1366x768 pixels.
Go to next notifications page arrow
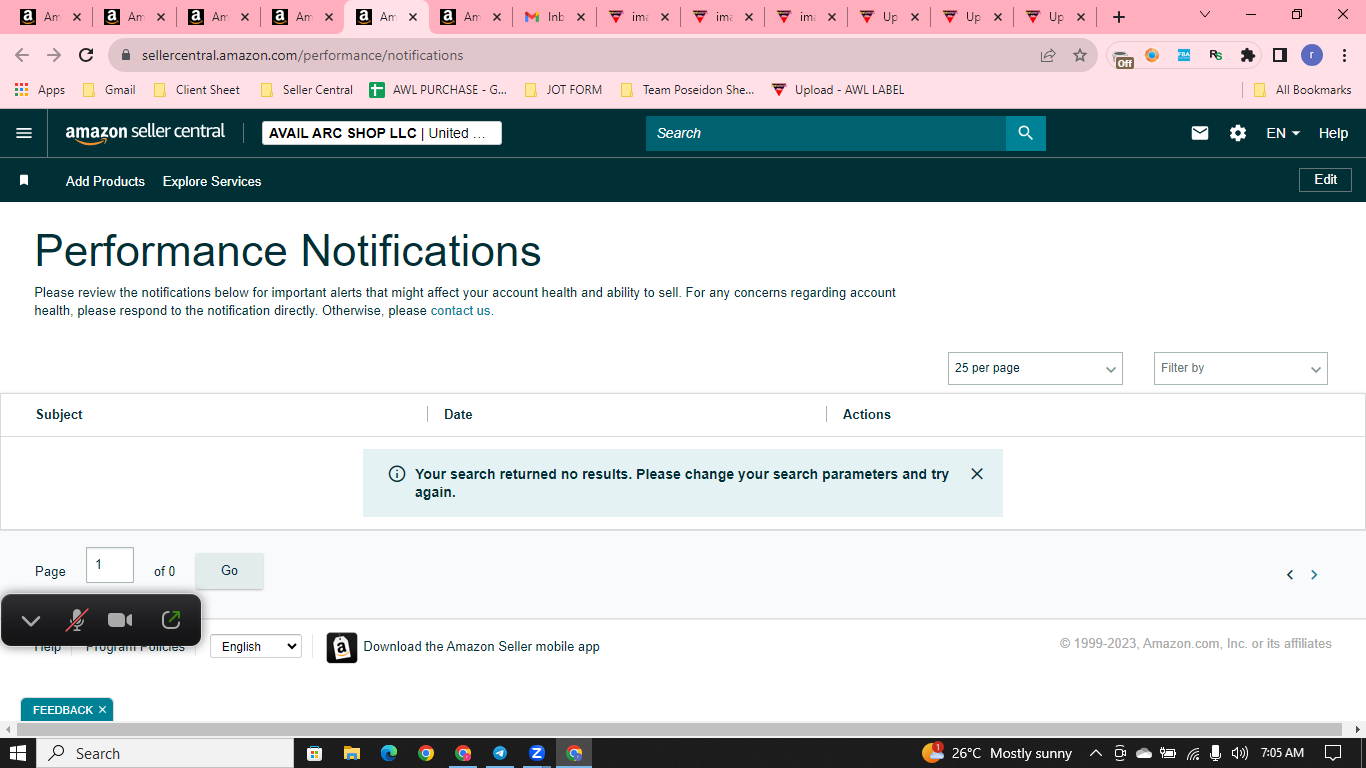pyautogui.click(x=1314, y=575)
